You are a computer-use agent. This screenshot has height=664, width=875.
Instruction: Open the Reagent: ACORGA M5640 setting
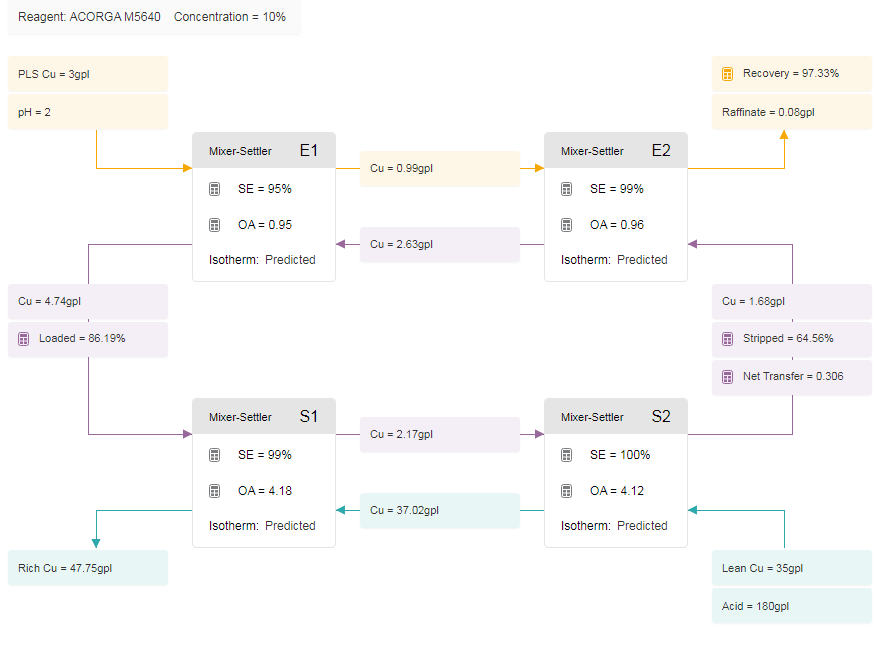(89, 17)
